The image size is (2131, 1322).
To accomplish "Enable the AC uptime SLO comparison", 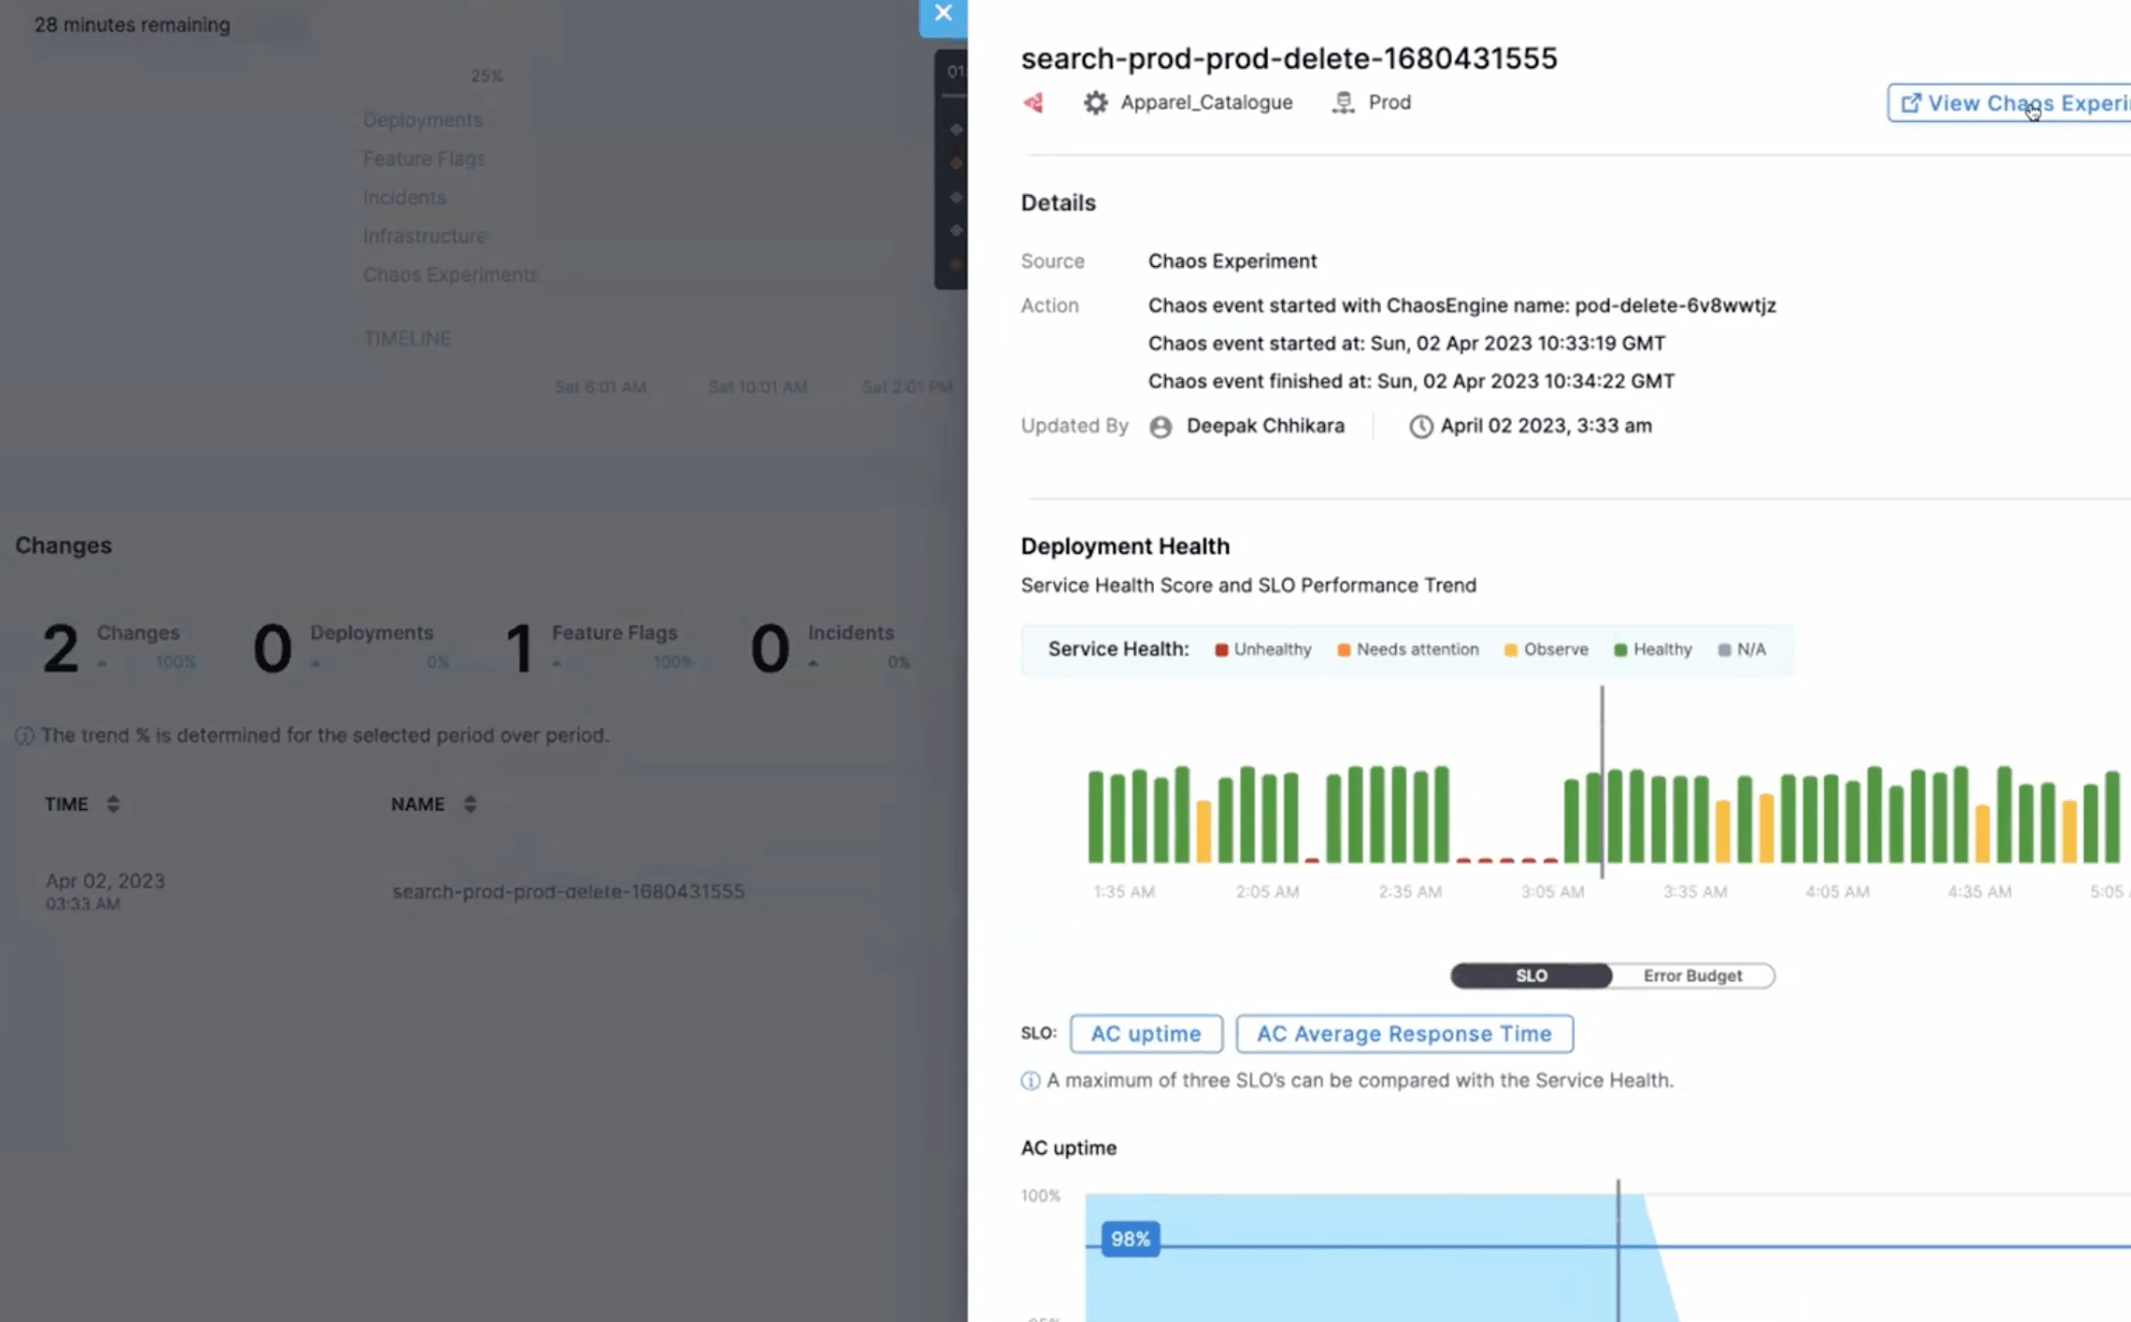I will pos(1146,1034).
